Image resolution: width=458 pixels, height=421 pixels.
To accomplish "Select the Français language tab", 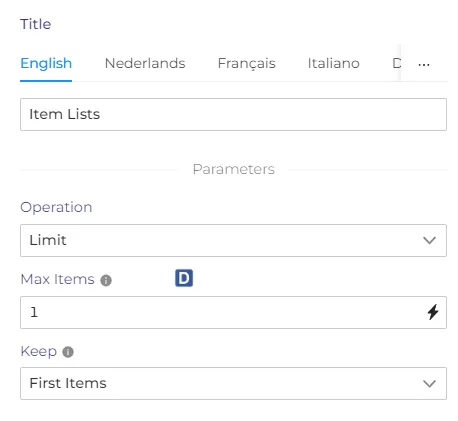I will (x=247, y=63).
